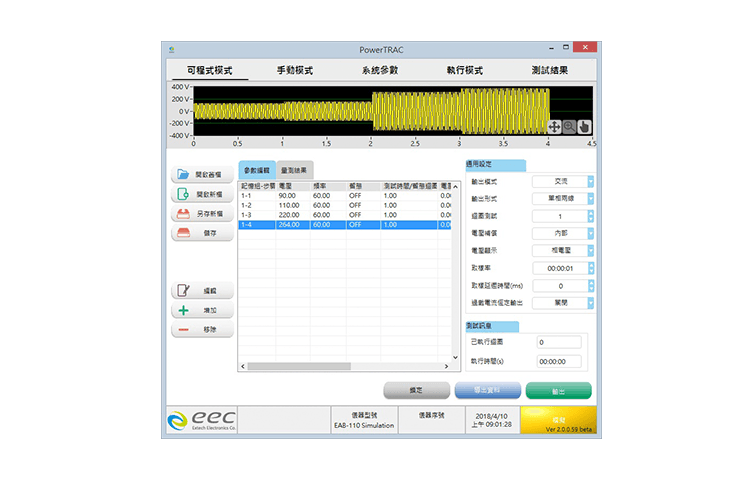Viewport: 732px width, 480px height.
Task: Click the 執行時間(s) field showing 00:00:00
Action: click(x=559, y=361)
